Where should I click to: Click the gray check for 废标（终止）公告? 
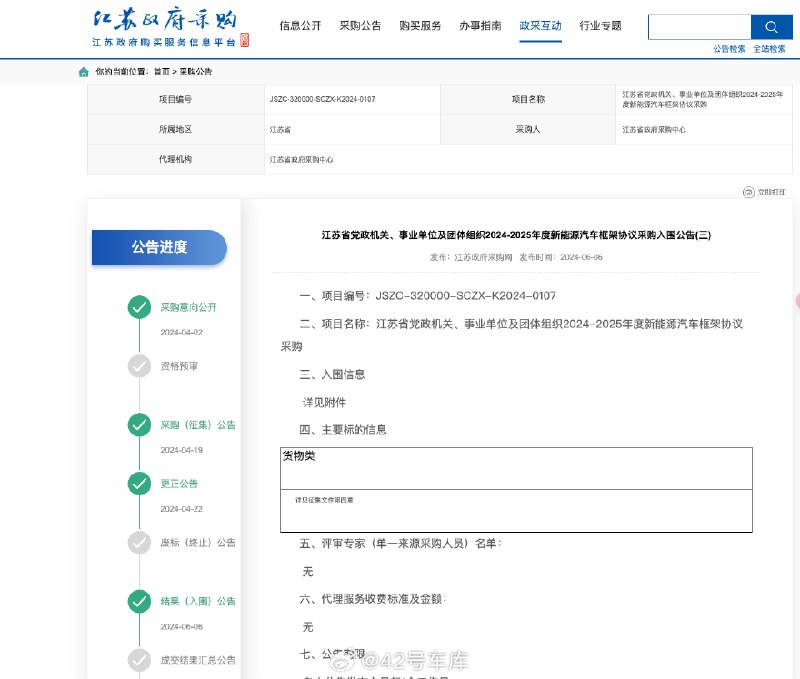point(139,542)
